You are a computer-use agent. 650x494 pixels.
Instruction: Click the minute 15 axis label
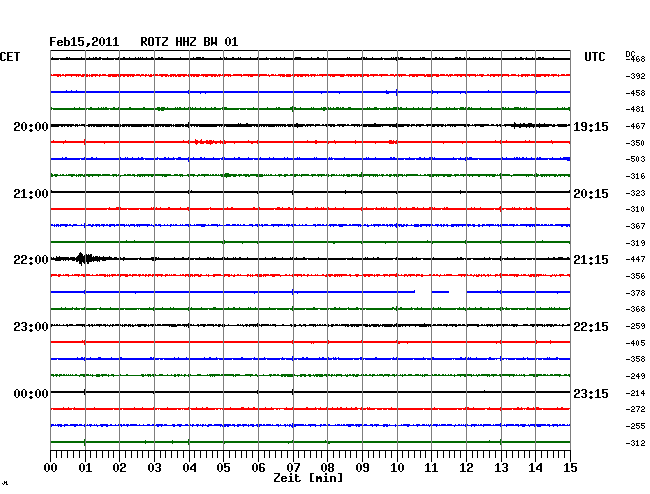[x=570, y=468]
